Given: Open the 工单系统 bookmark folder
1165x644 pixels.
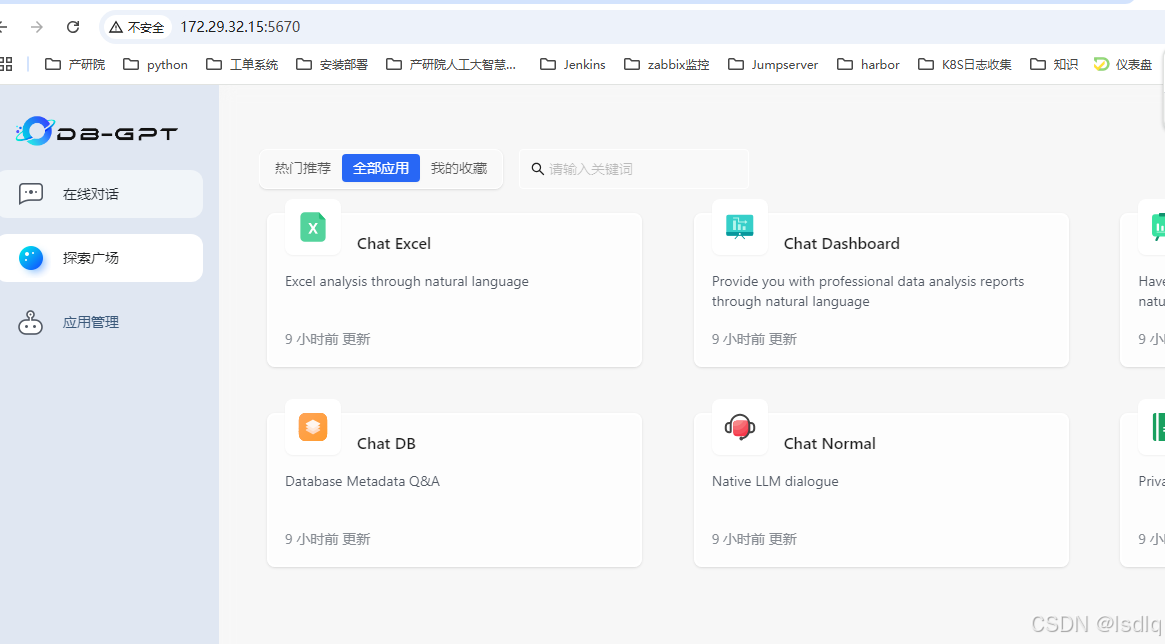Looking at the screenshot, I should [242, 65].
